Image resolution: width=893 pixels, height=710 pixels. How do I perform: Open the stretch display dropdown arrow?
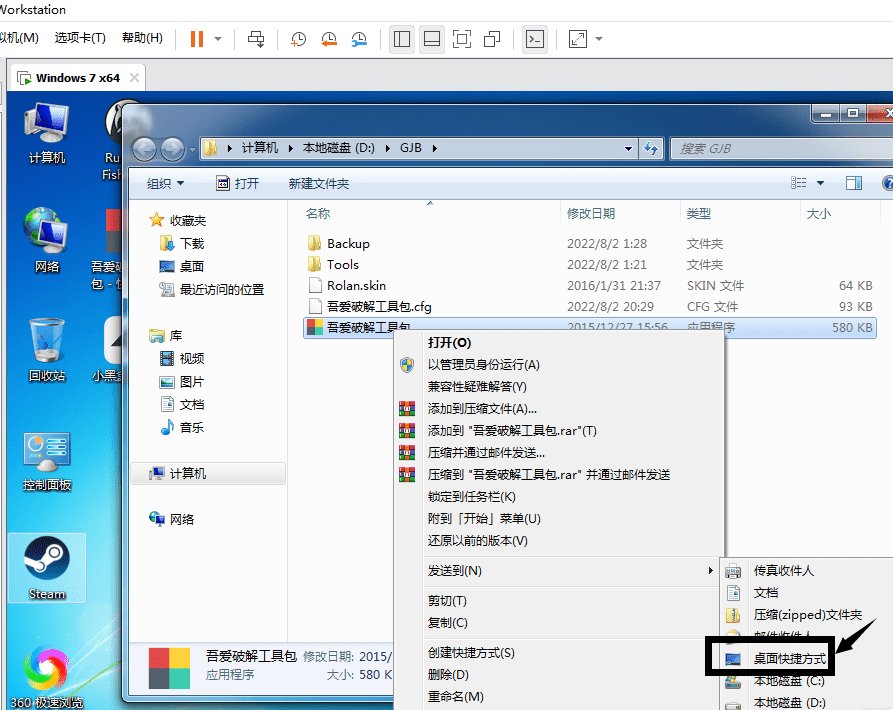coord(599,39)
